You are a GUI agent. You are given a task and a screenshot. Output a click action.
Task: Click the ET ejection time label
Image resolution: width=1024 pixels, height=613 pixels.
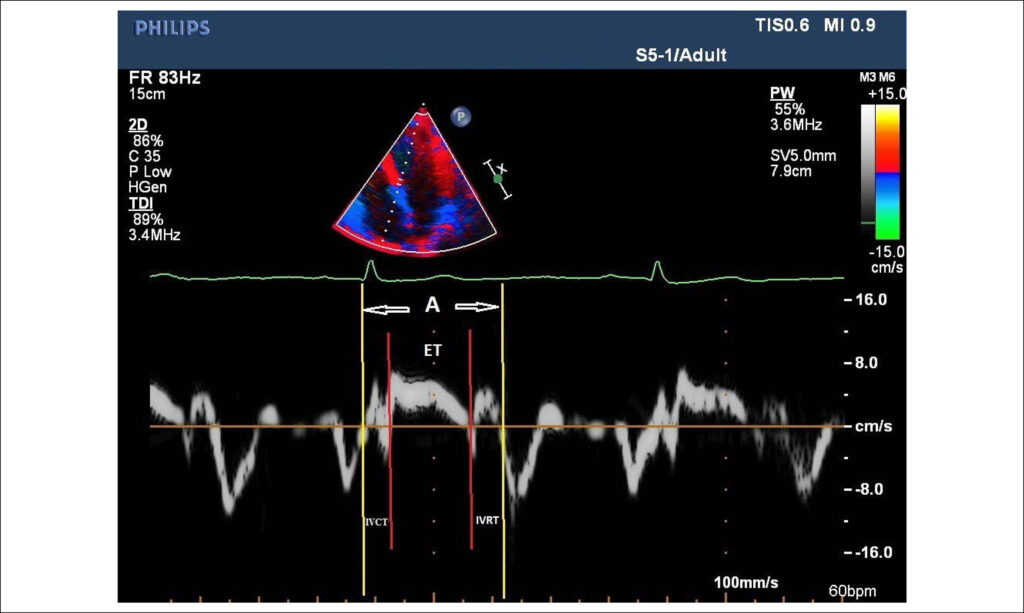[432, 351]
